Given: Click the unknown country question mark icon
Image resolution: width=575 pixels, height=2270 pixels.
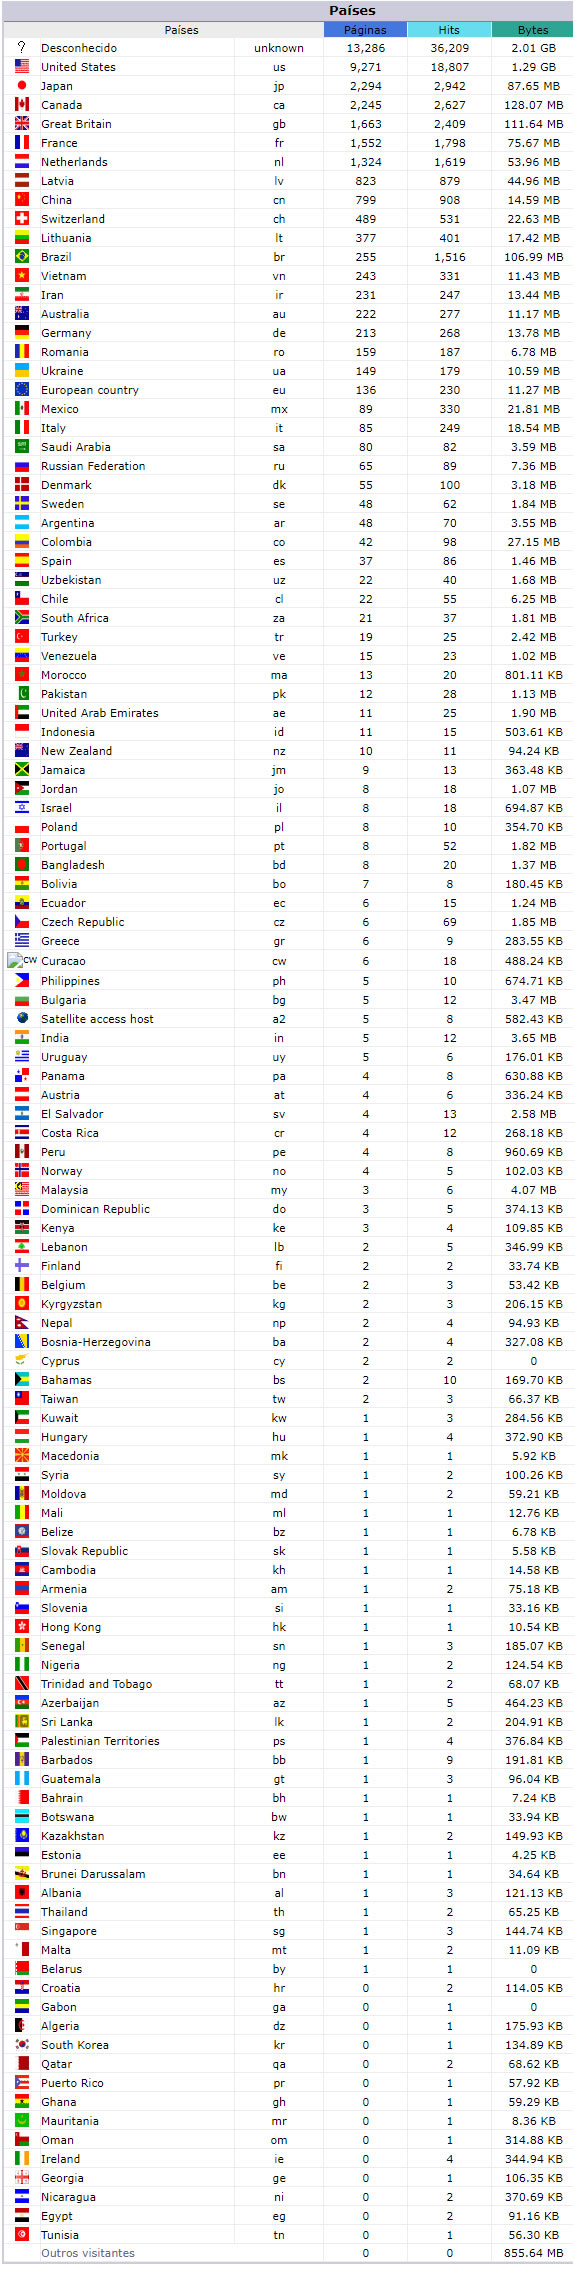Looking at the screenshot, I should click(x=22, y=47).
